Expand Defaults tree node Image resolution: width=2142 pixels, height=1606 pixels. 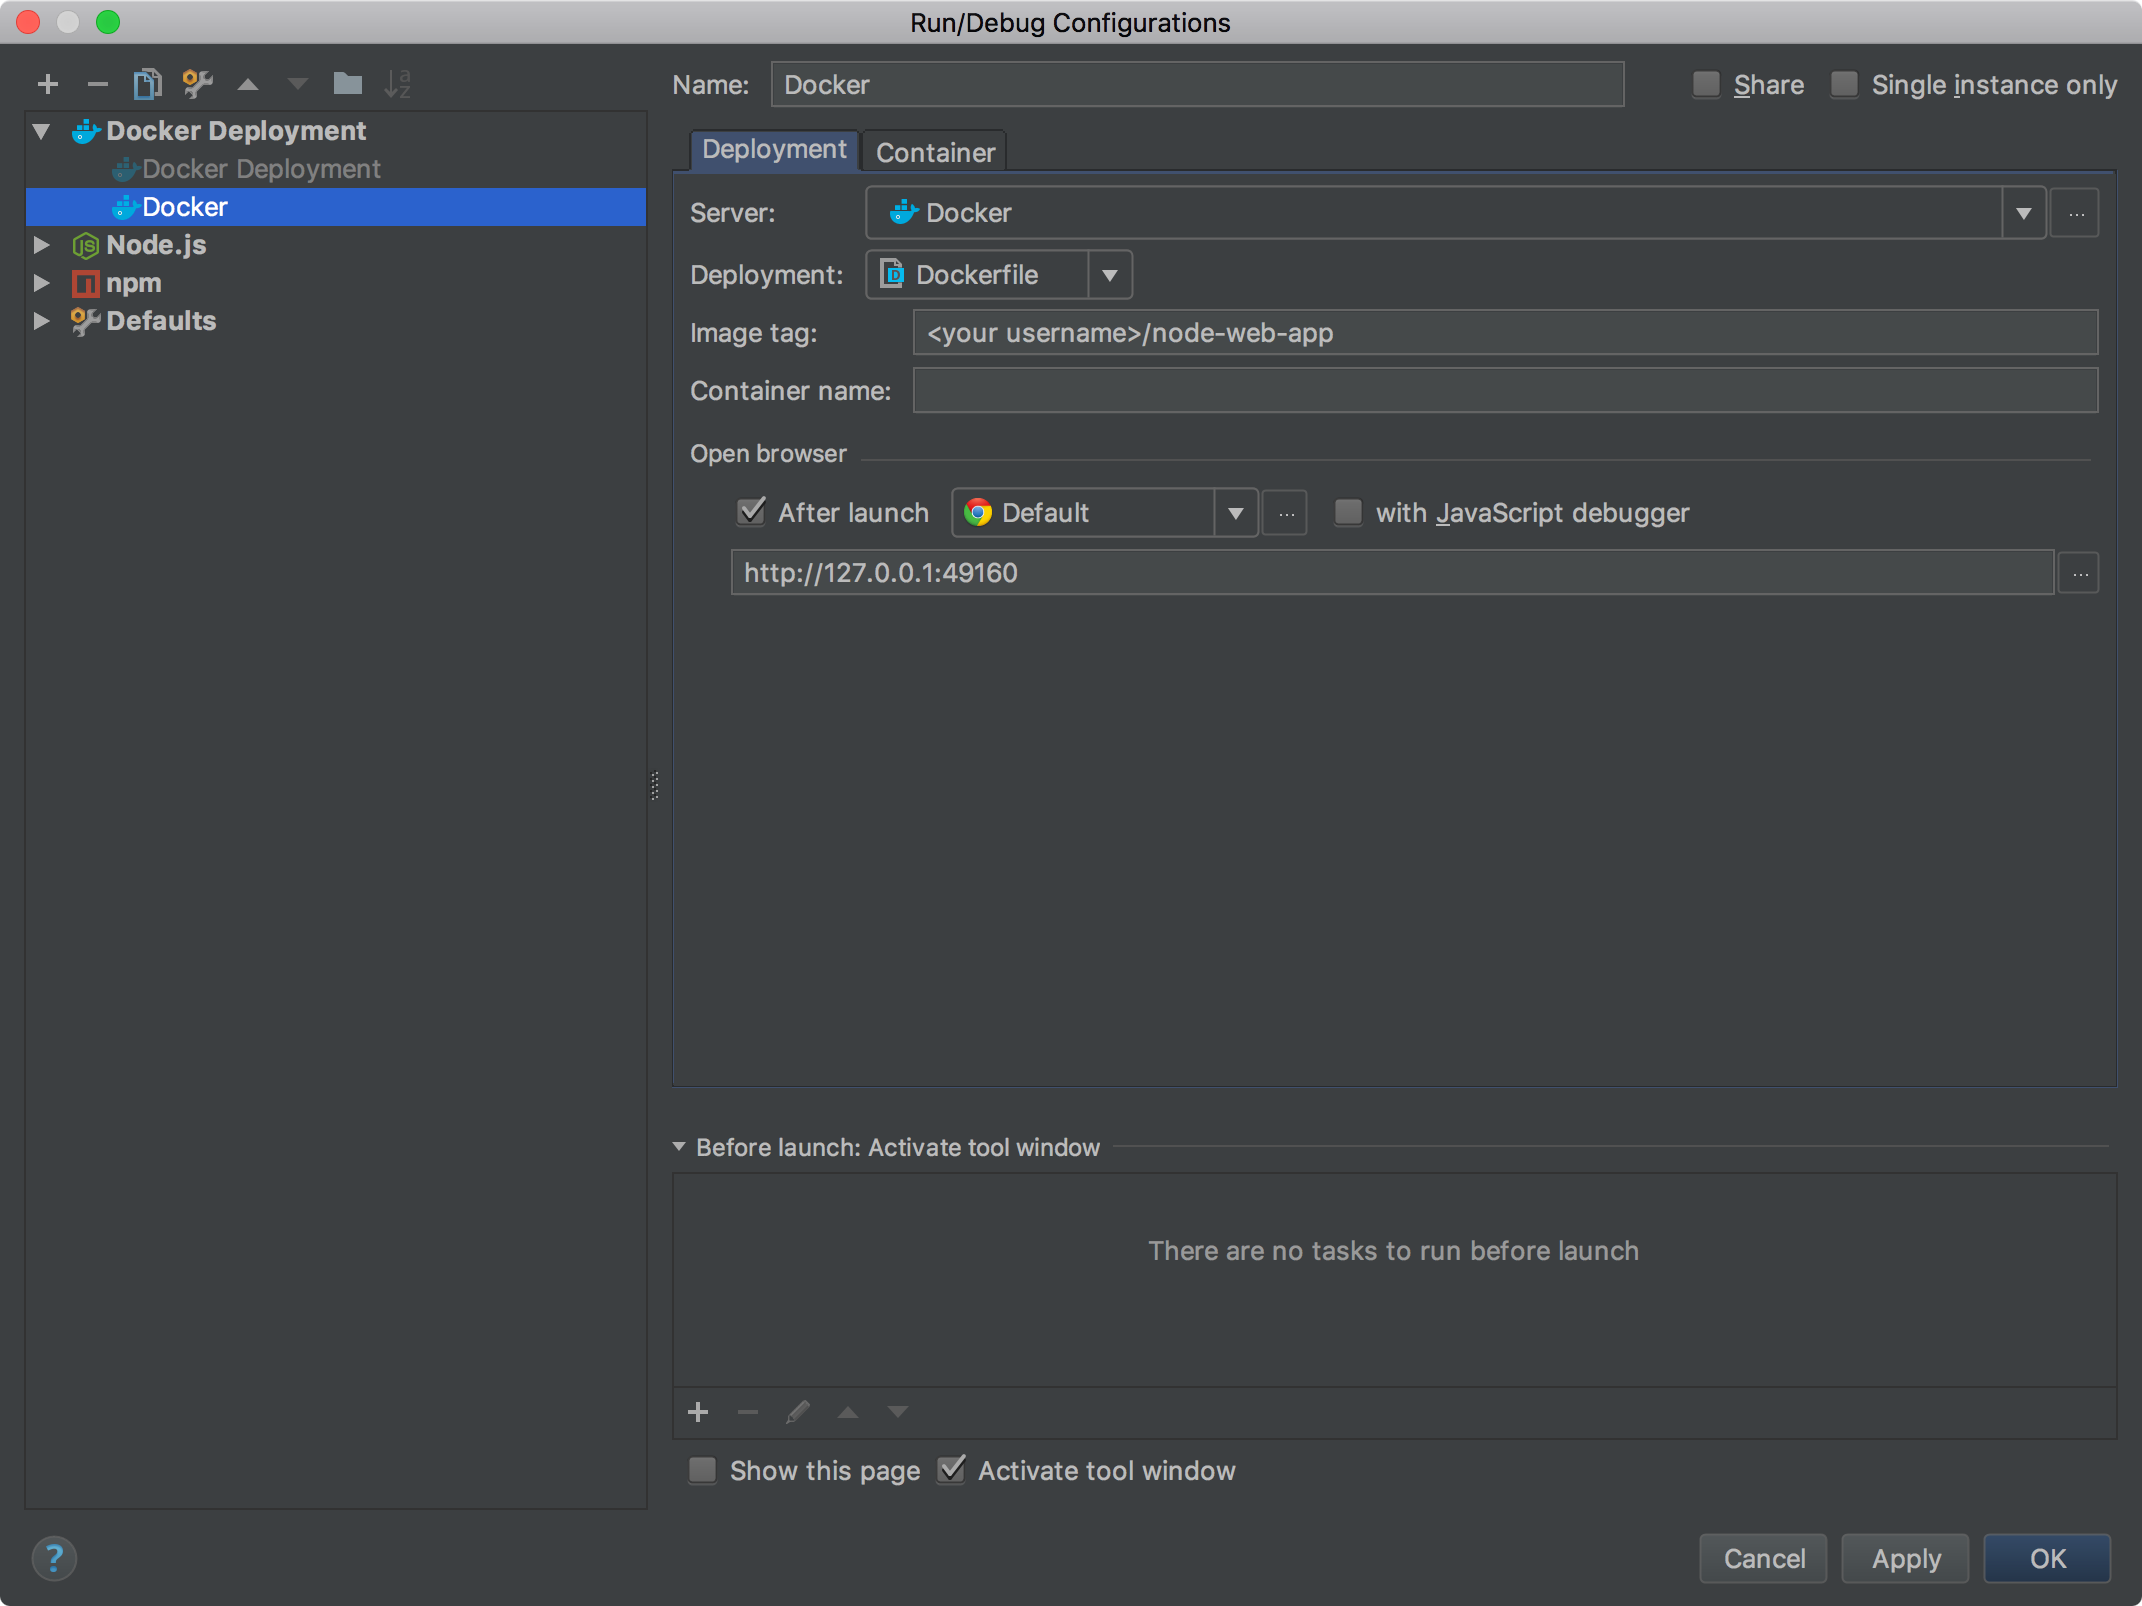(42, 321)
